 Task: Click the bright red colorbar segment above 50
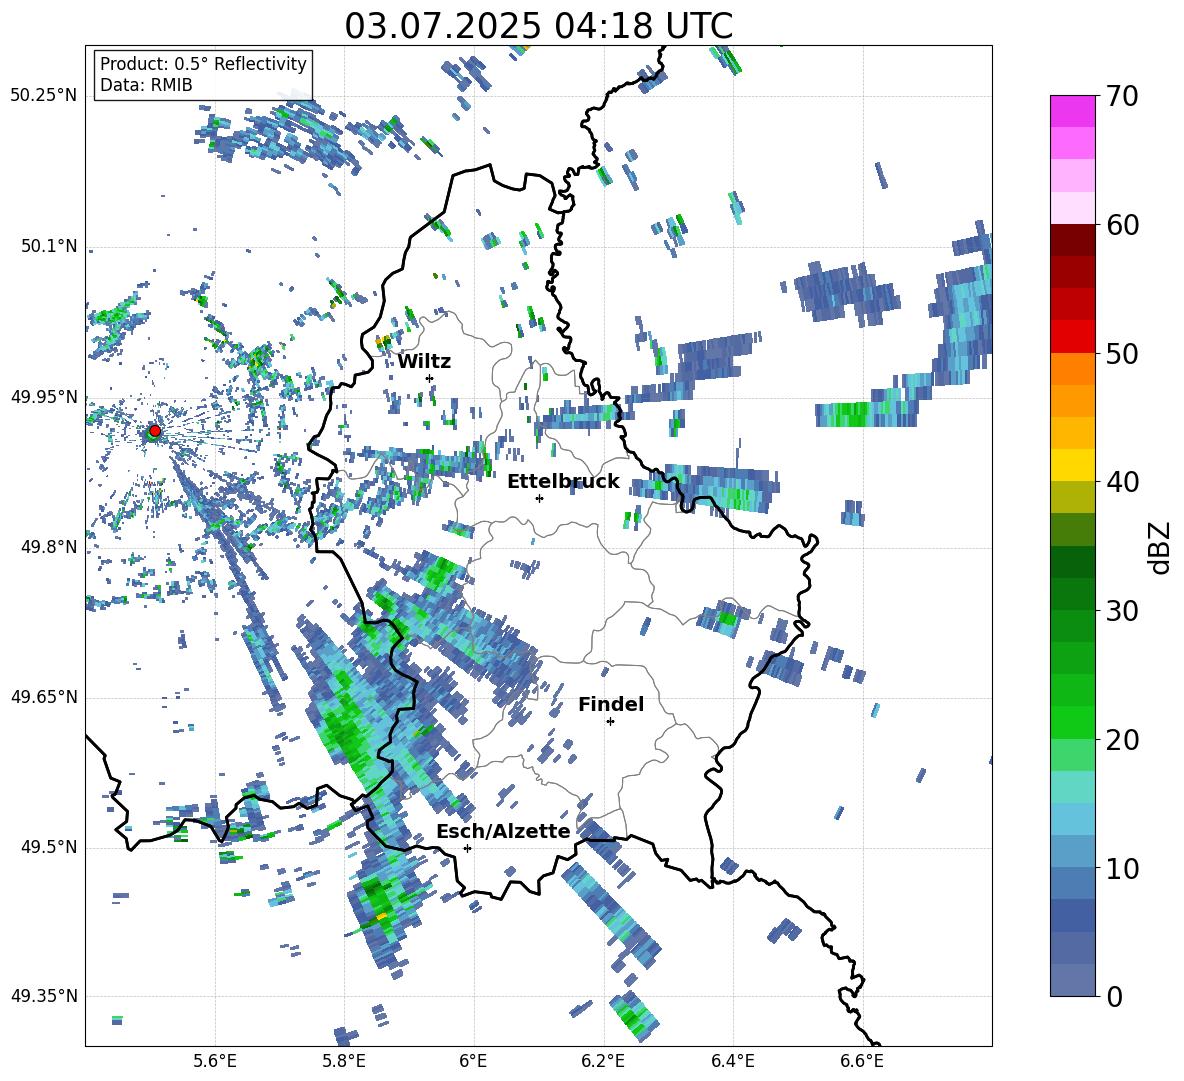click(x=1072, y=337)
